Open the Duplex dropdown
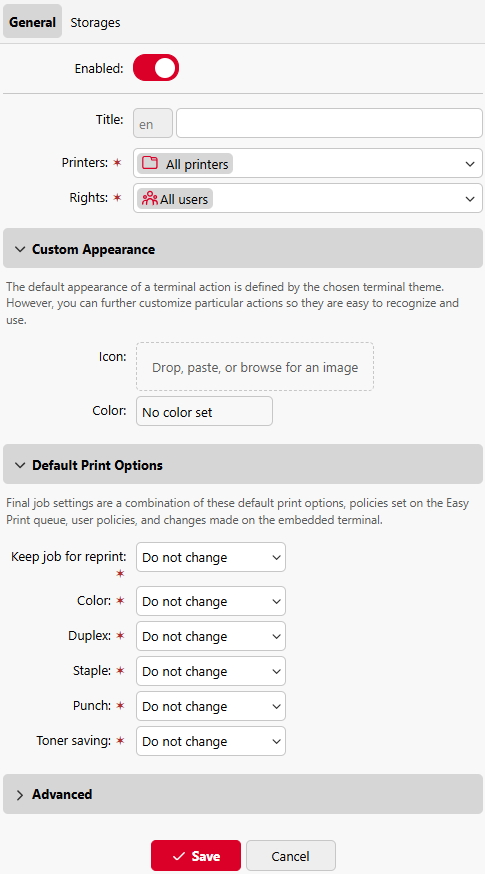The width and height of the screenshot is (485, 874). click(211, 637)
